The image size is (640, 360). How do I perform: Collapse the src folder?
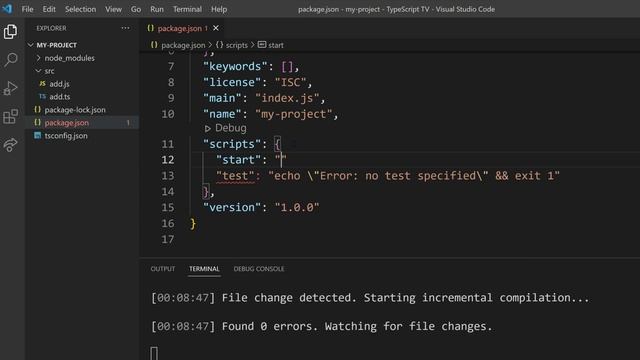[38, 71]
